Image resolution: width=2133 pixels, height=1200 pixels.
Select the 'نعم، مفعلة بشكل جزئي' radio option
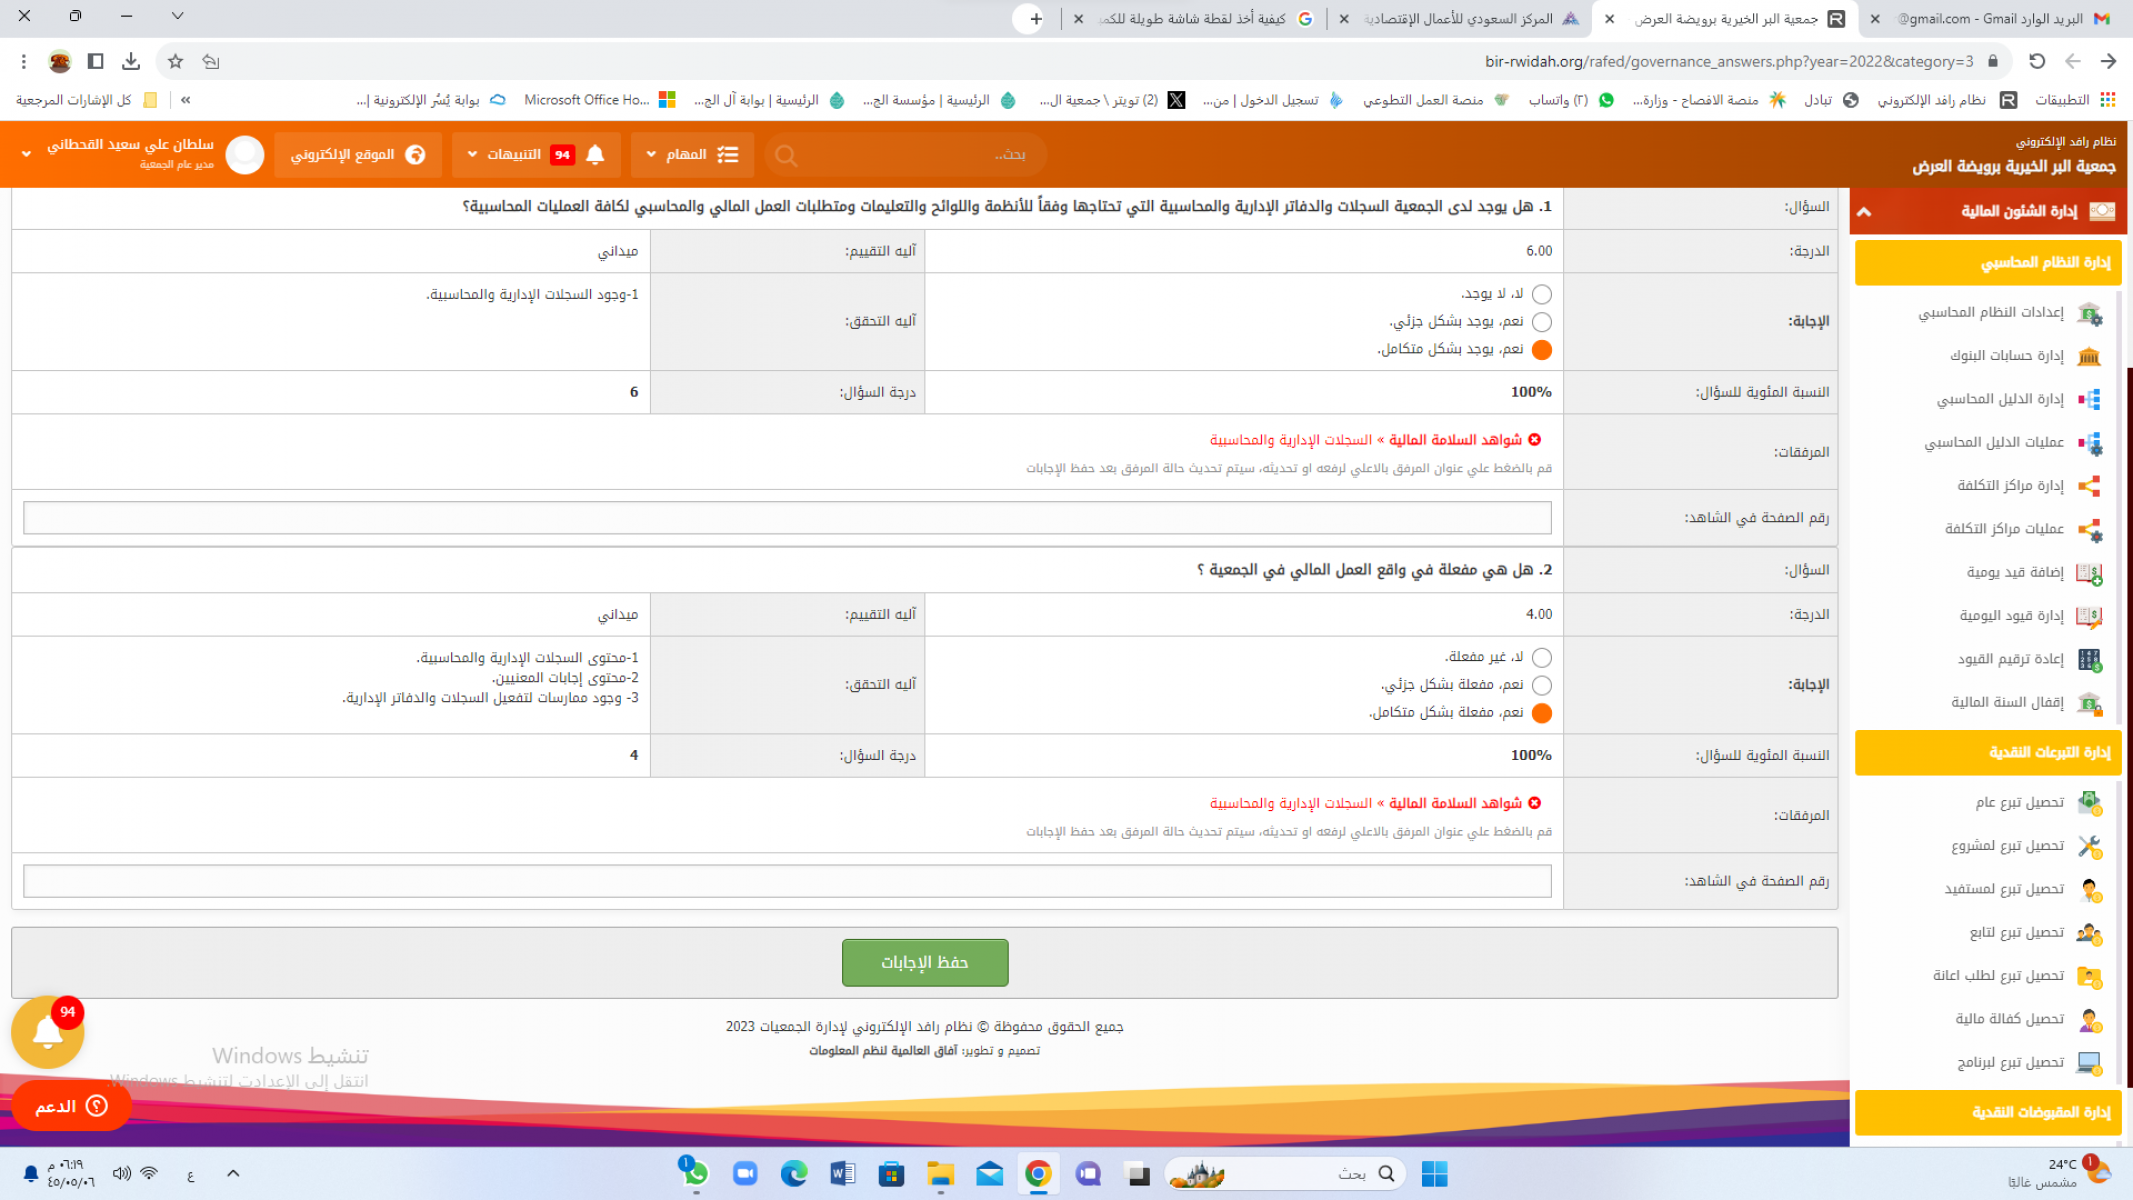click(1541, 685)
